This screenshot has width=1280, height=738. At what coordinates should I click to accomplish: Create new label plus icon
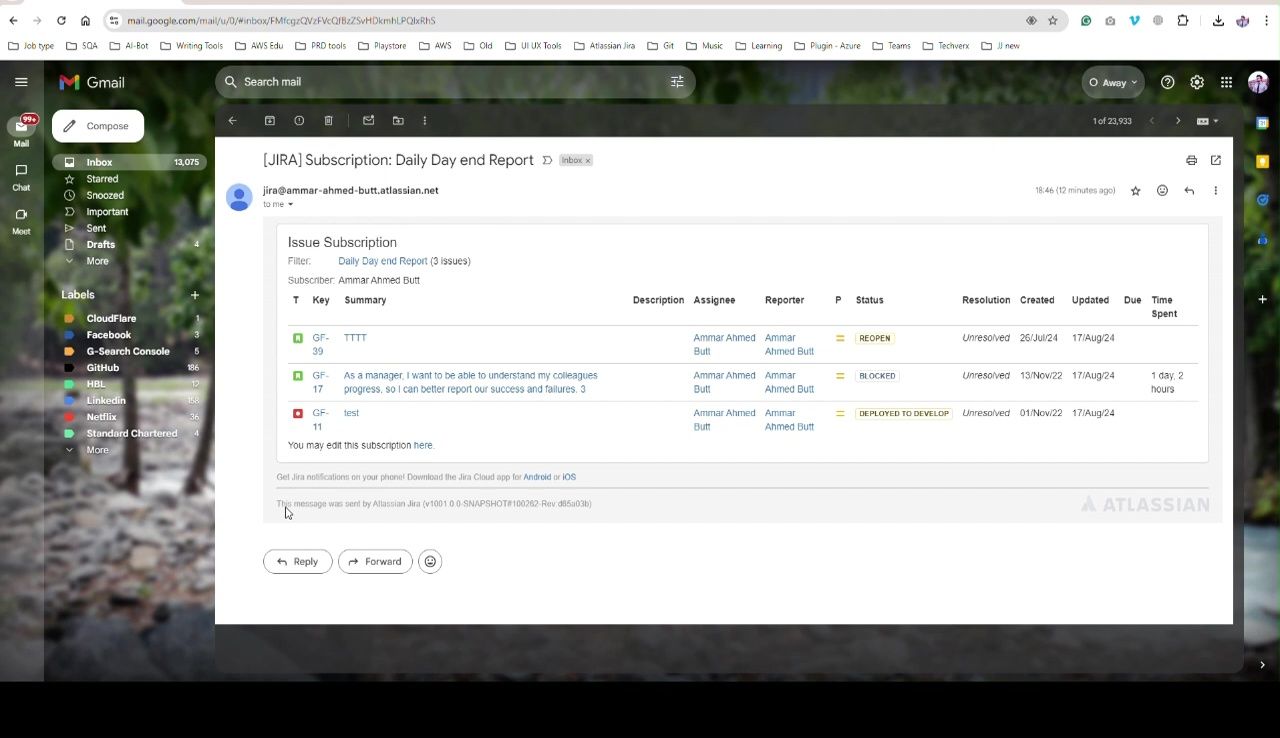(x=195, y=295)
